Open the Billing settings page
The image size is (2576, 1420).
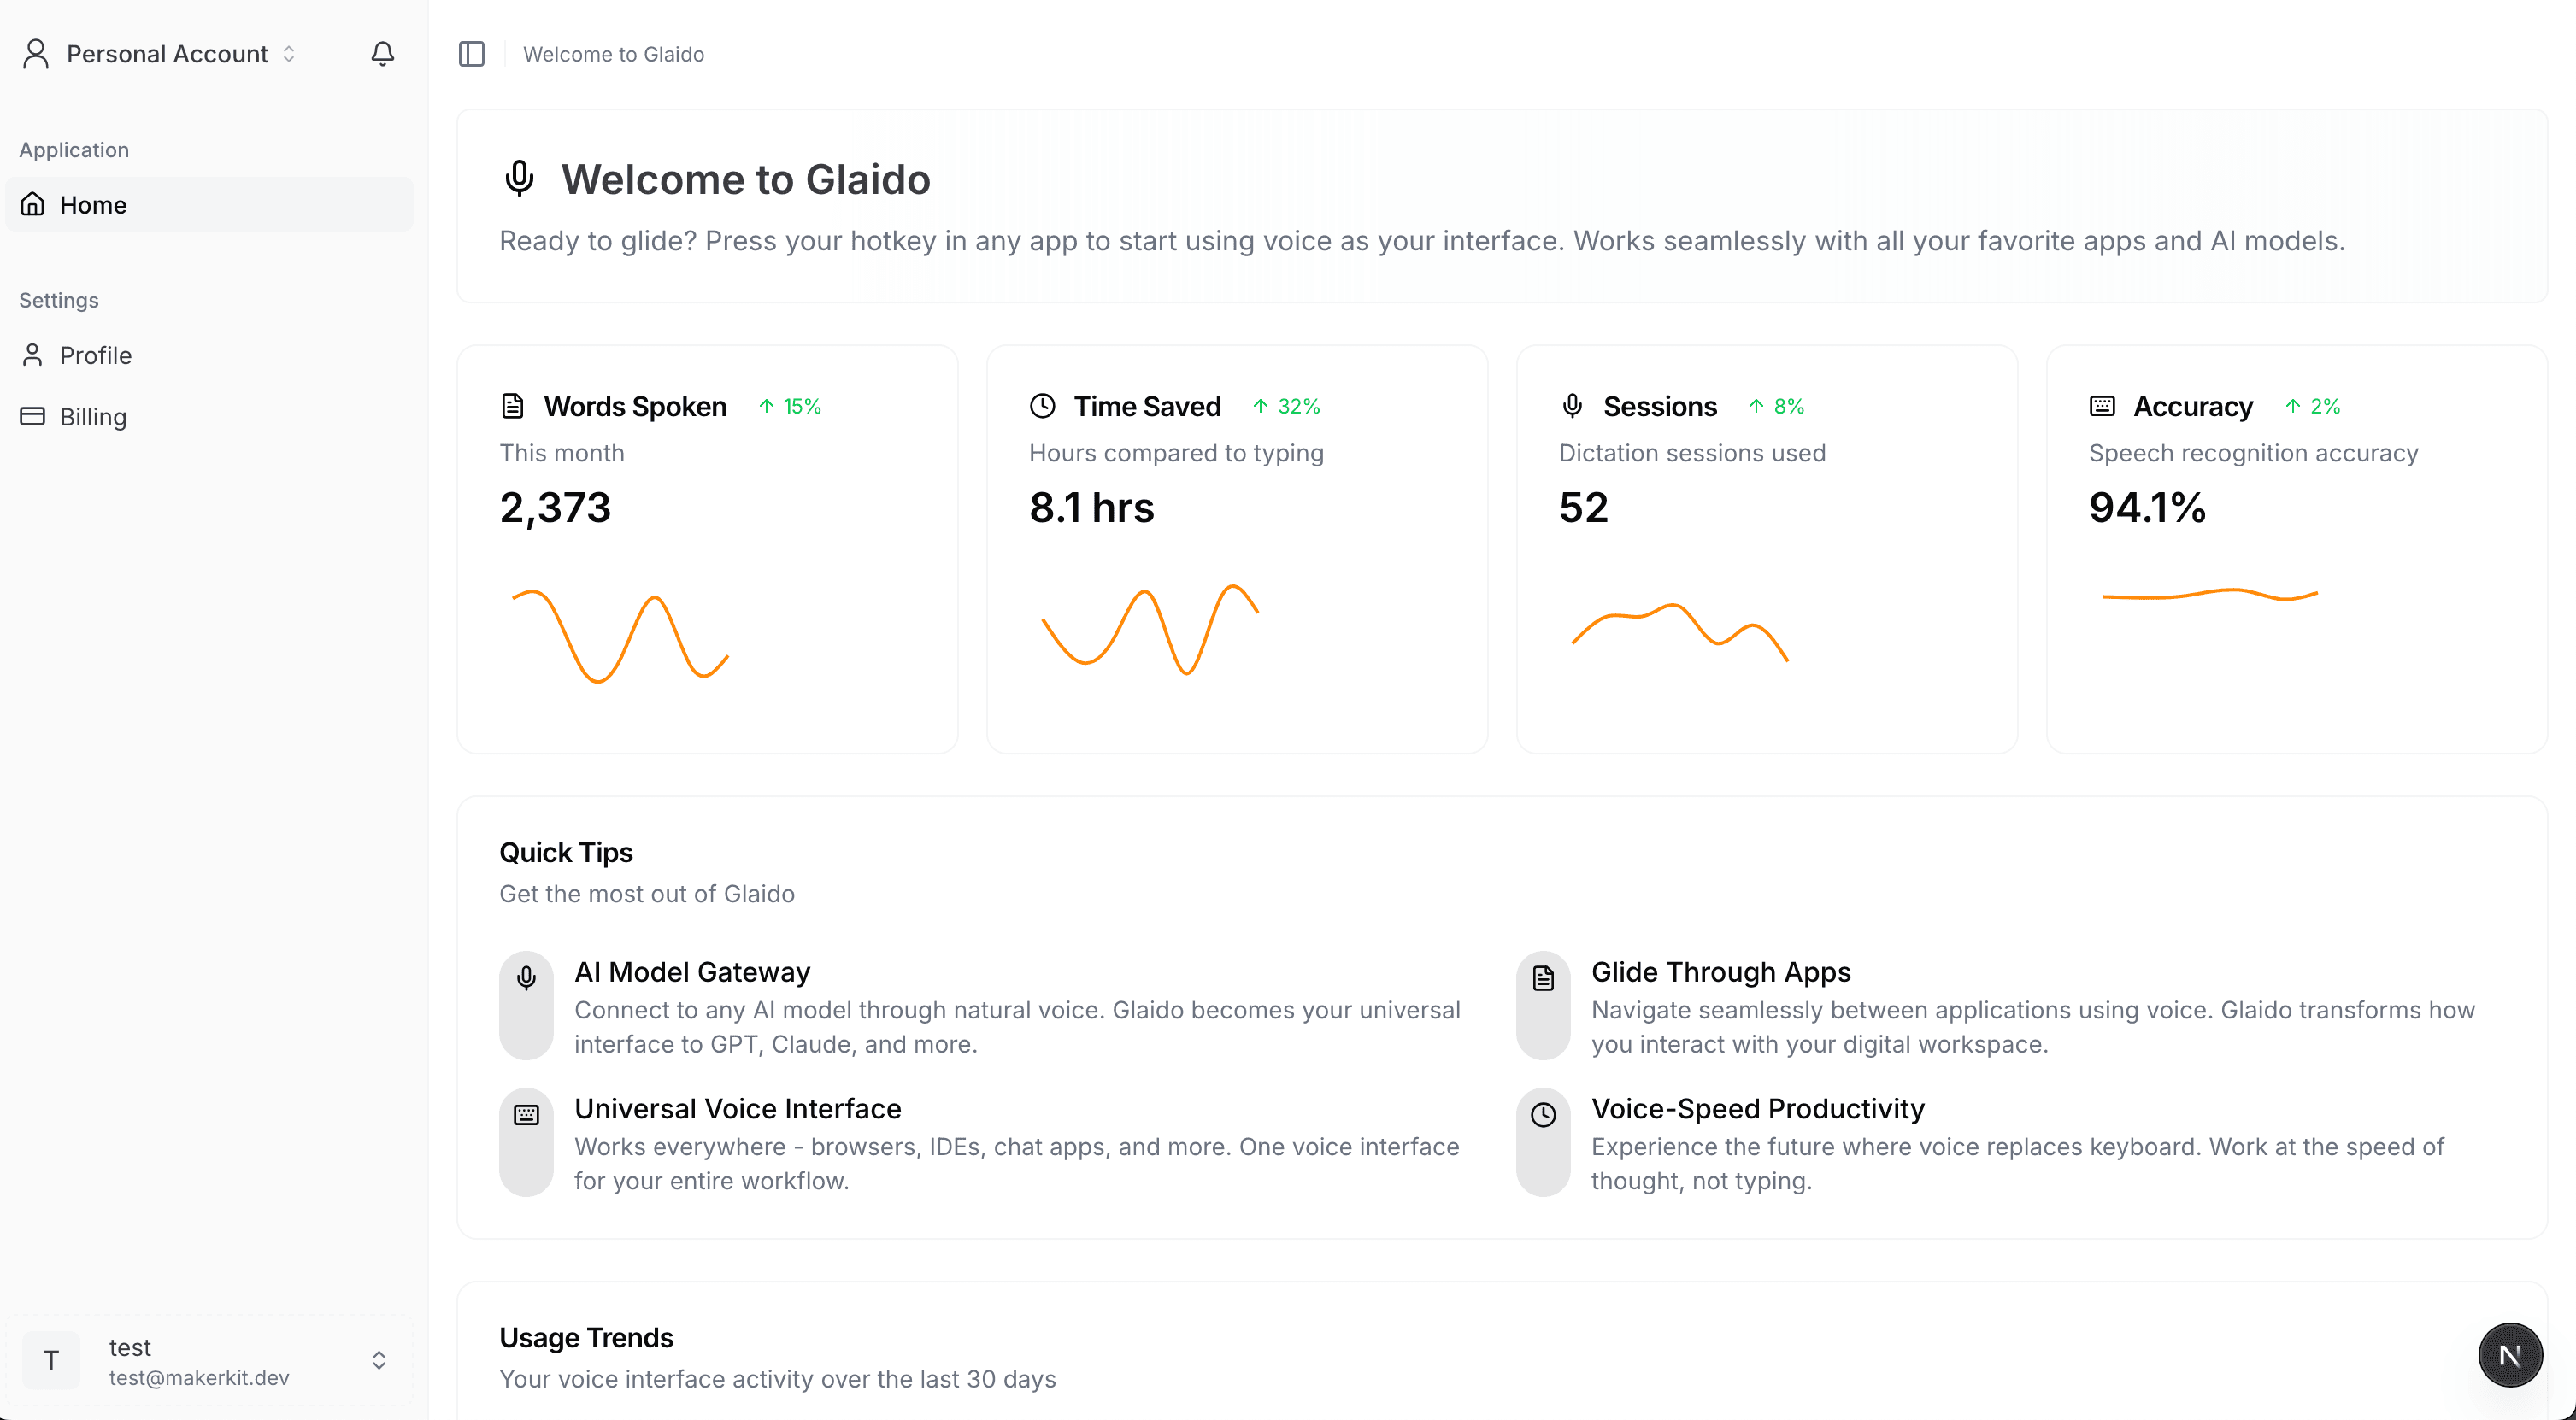209,417
